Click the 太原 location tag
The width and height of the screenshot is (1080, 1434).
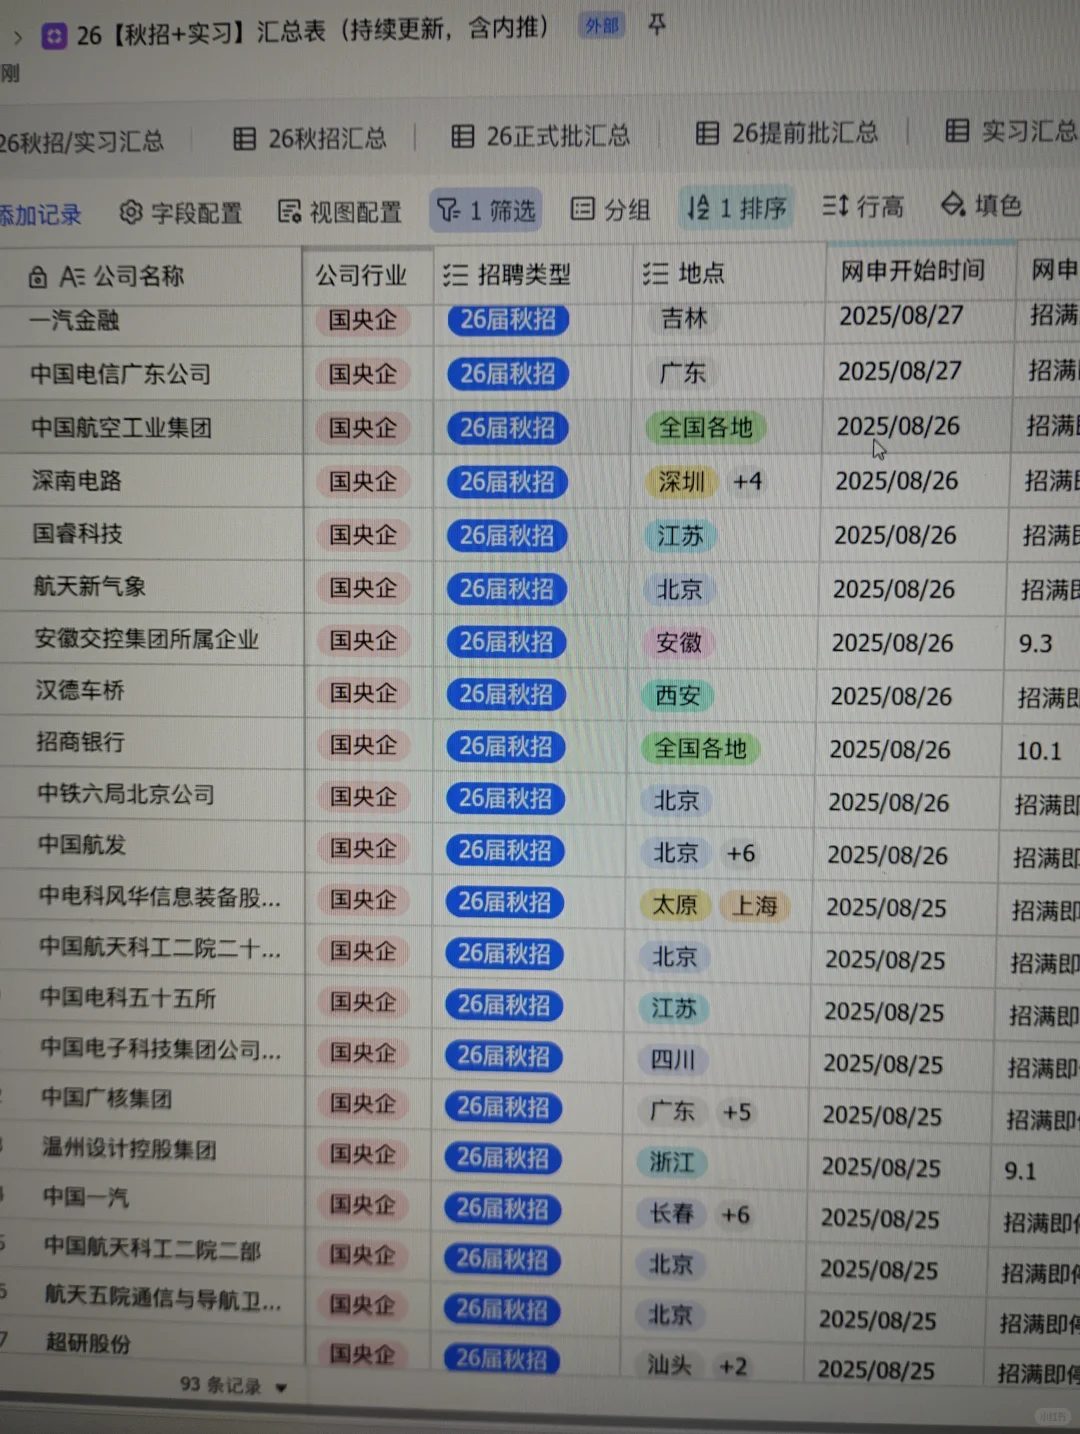tap(675, 906)
